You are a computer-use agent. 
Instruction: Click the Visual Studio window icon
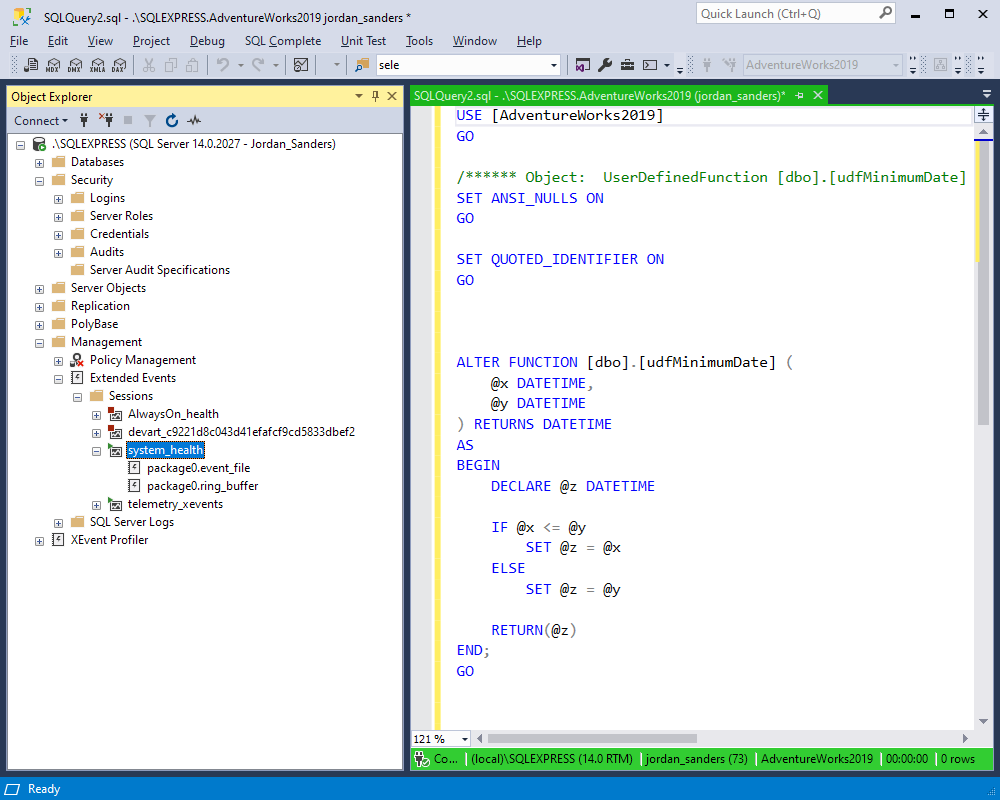tap(582, 65)
